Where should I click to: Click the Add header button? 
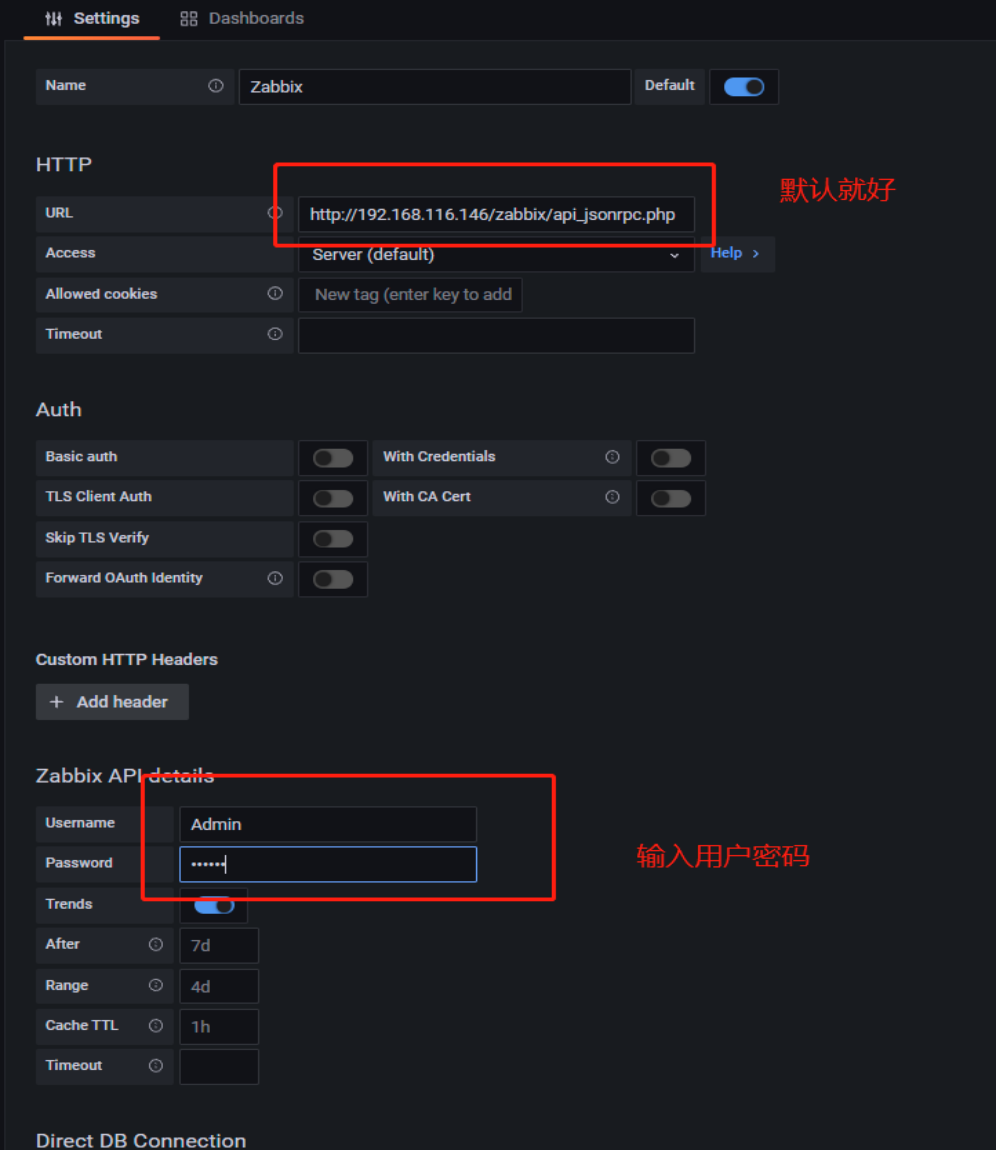point(112,702)
